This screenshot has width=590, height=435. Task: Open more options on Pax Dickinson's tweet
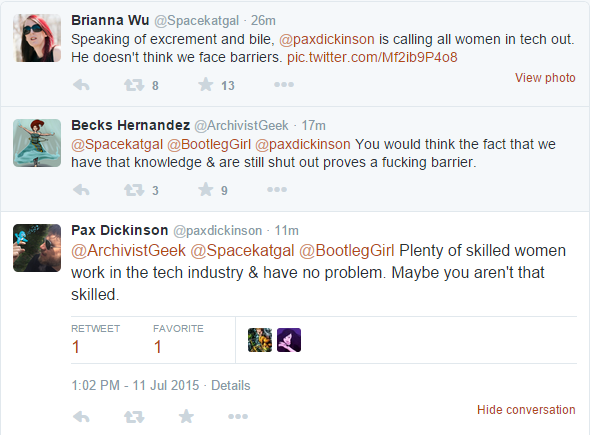[x=238, y=416]
